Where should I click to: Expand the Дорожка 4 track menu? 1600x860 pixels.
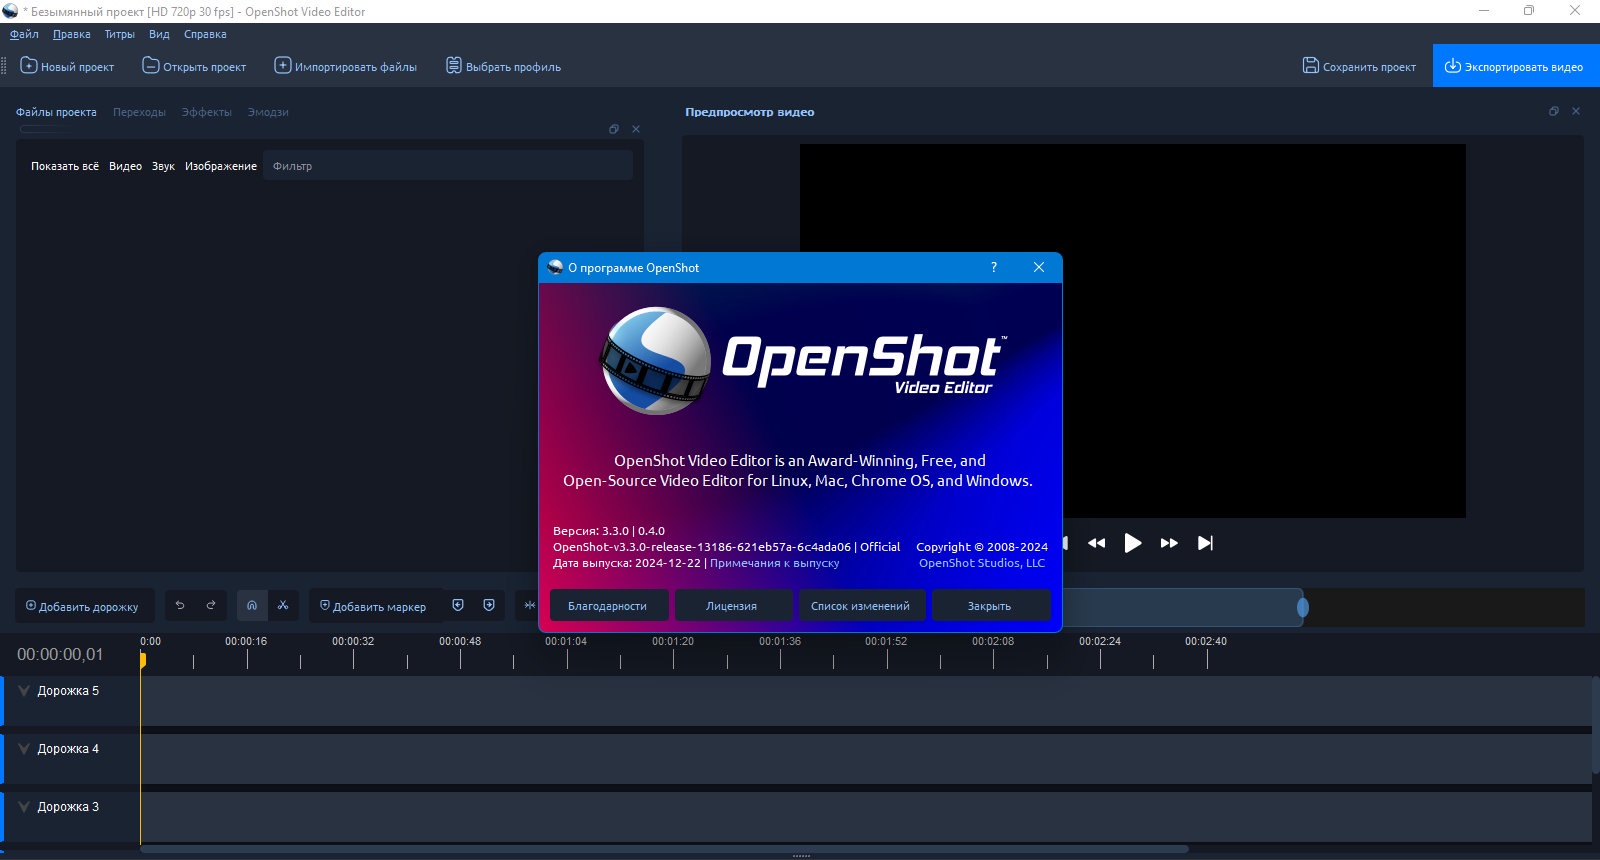tap(24, 749)
